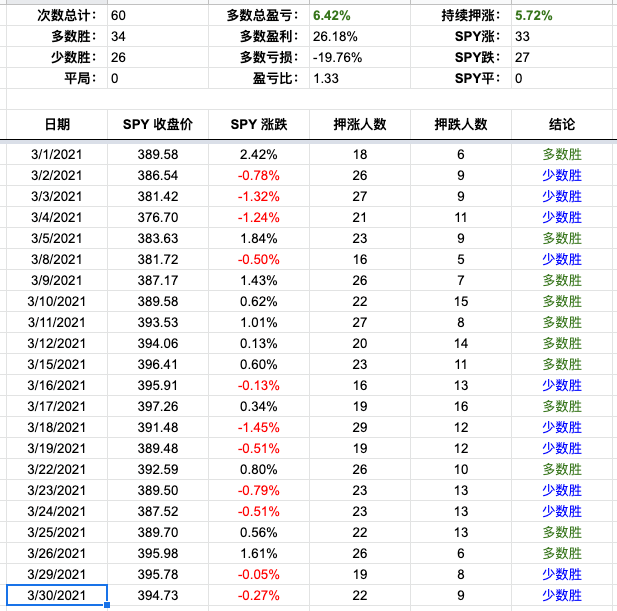Select closing price 389.58 on 3/1/2021

(158, 154)
